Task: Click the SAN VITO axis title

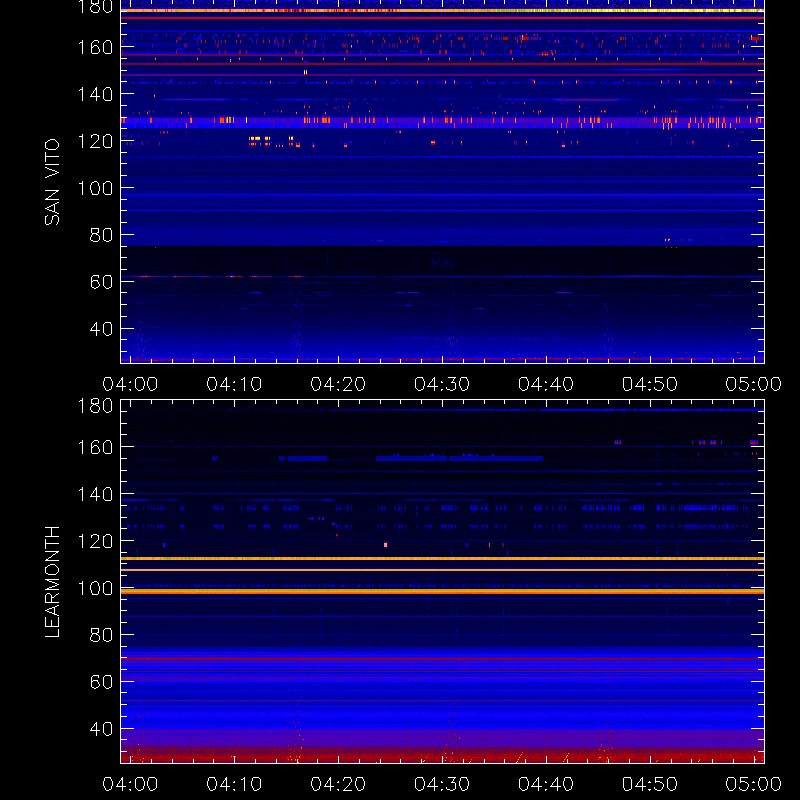Action: pyautogui.click(x=52, y=182)
